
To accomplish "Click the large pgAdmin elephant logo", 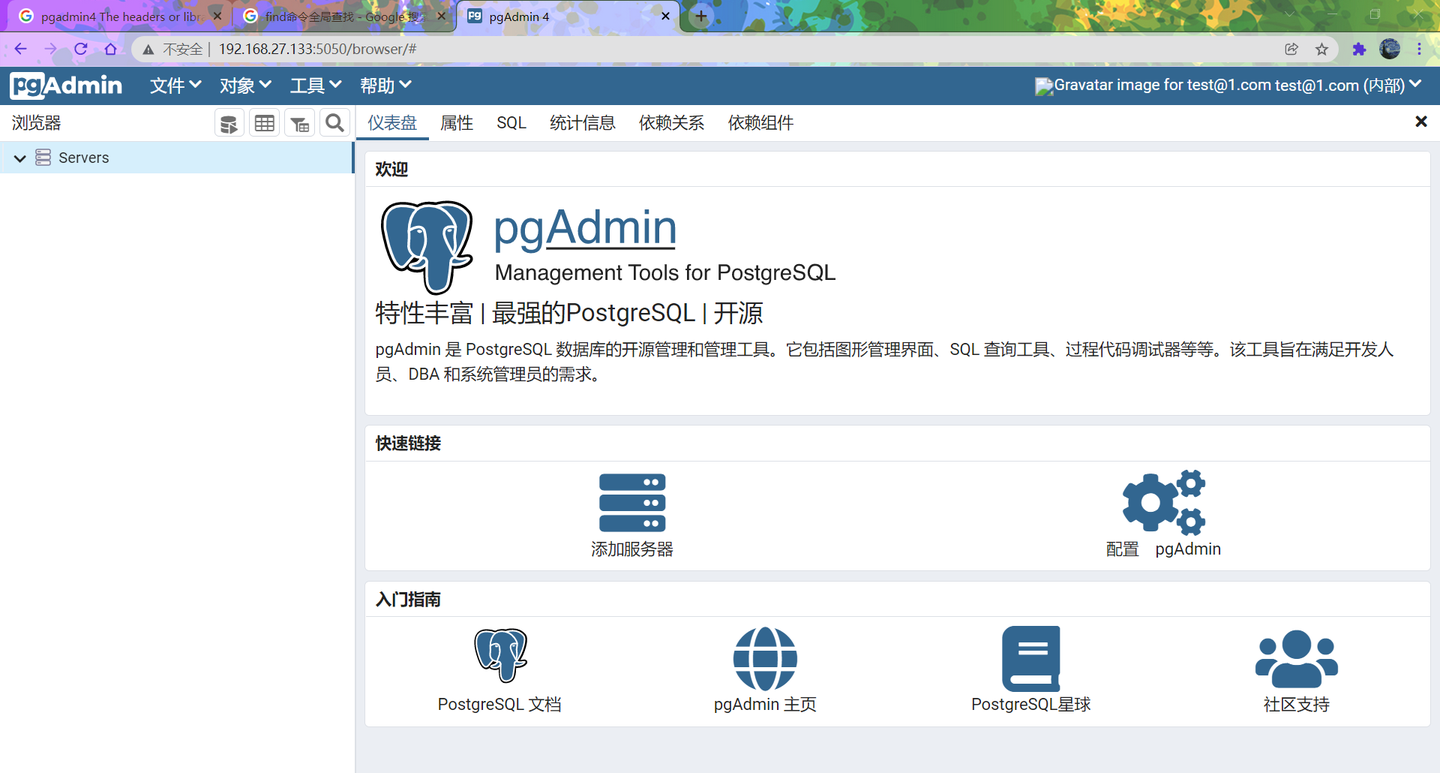I will (x=427, y=247).
